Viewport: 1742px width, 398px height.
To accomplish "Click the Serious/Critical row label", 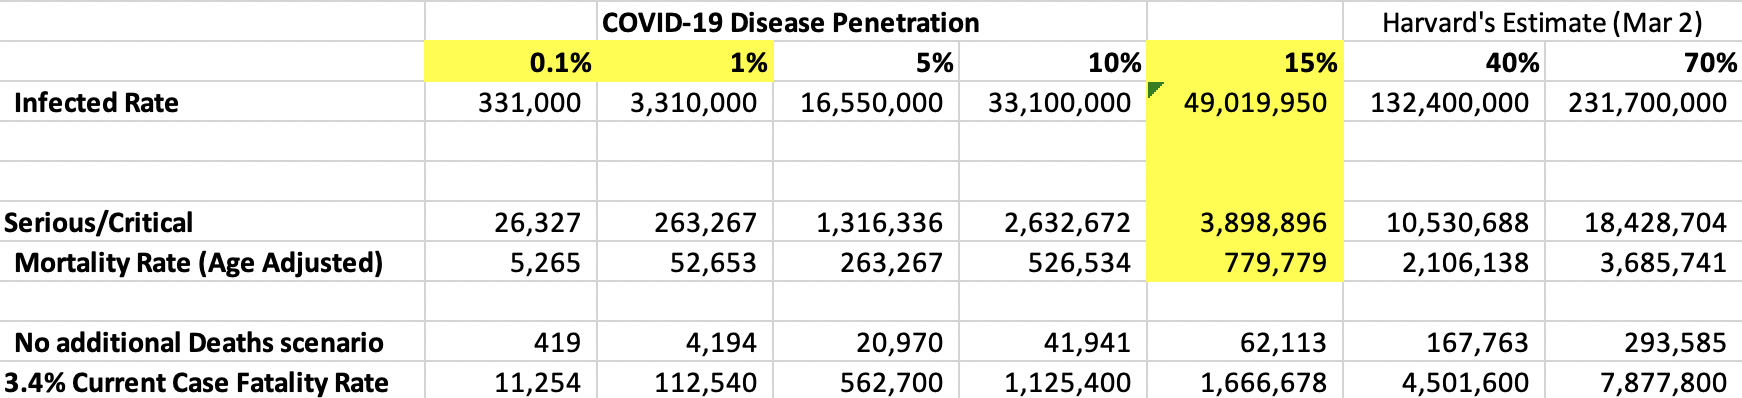I will pyautogui.click(x=98, y=222).
